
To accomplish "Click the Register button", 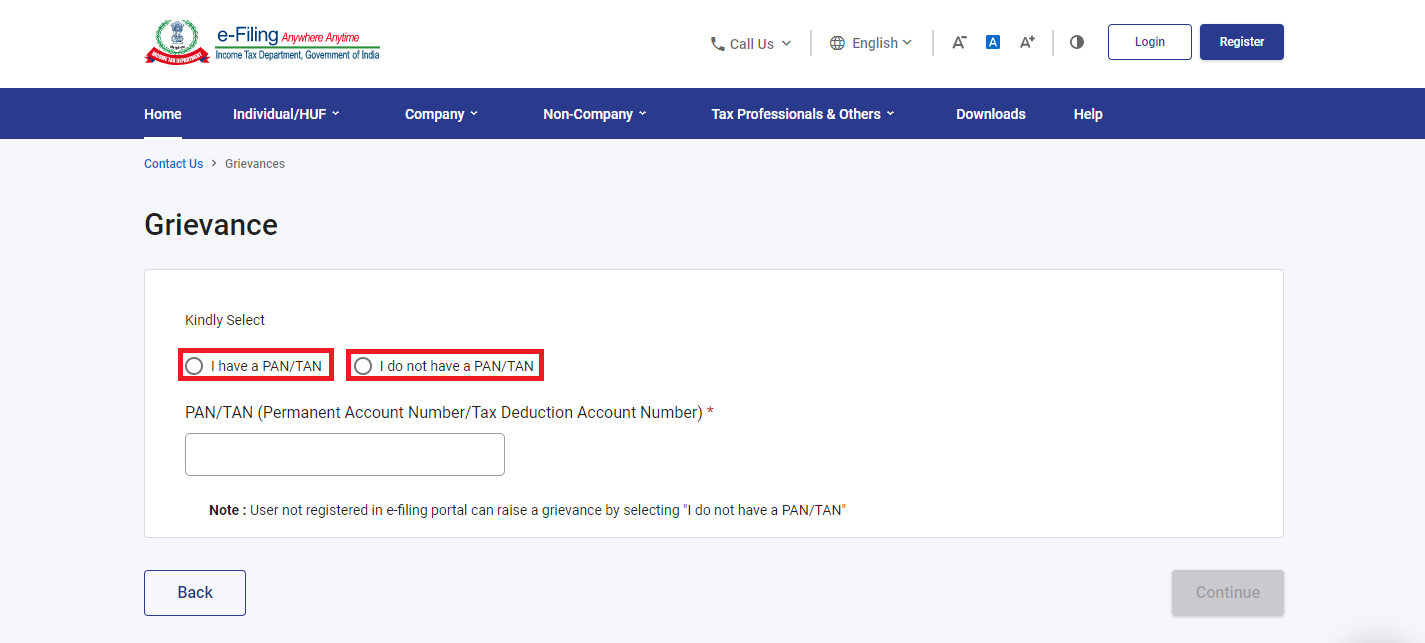I will 1241,42.
